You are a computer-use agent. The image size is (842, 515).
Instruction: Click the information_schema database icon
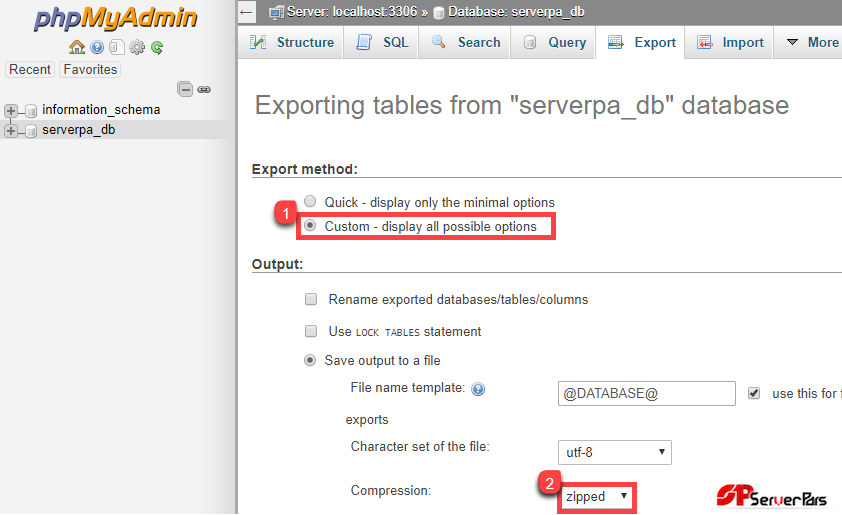click(x=31, y=110)
